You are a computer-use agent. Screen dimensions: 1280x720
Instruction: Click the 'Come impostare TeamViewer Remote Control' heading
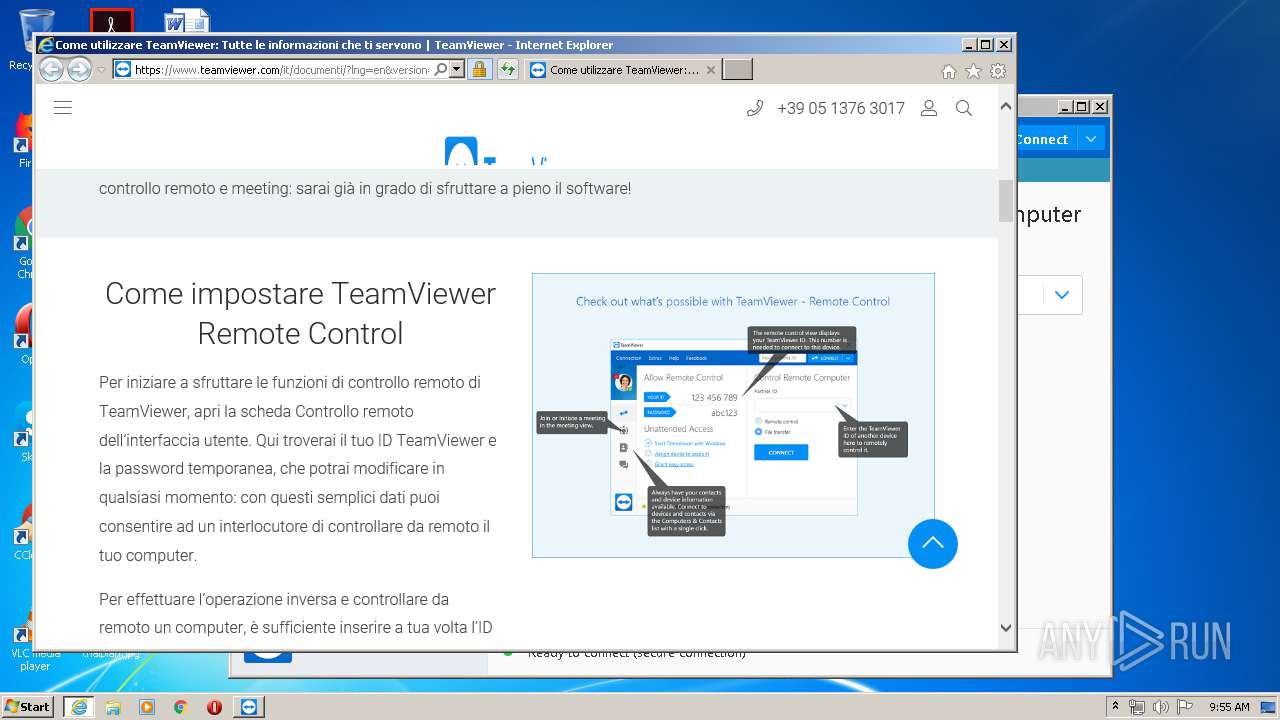click(300, 313)
